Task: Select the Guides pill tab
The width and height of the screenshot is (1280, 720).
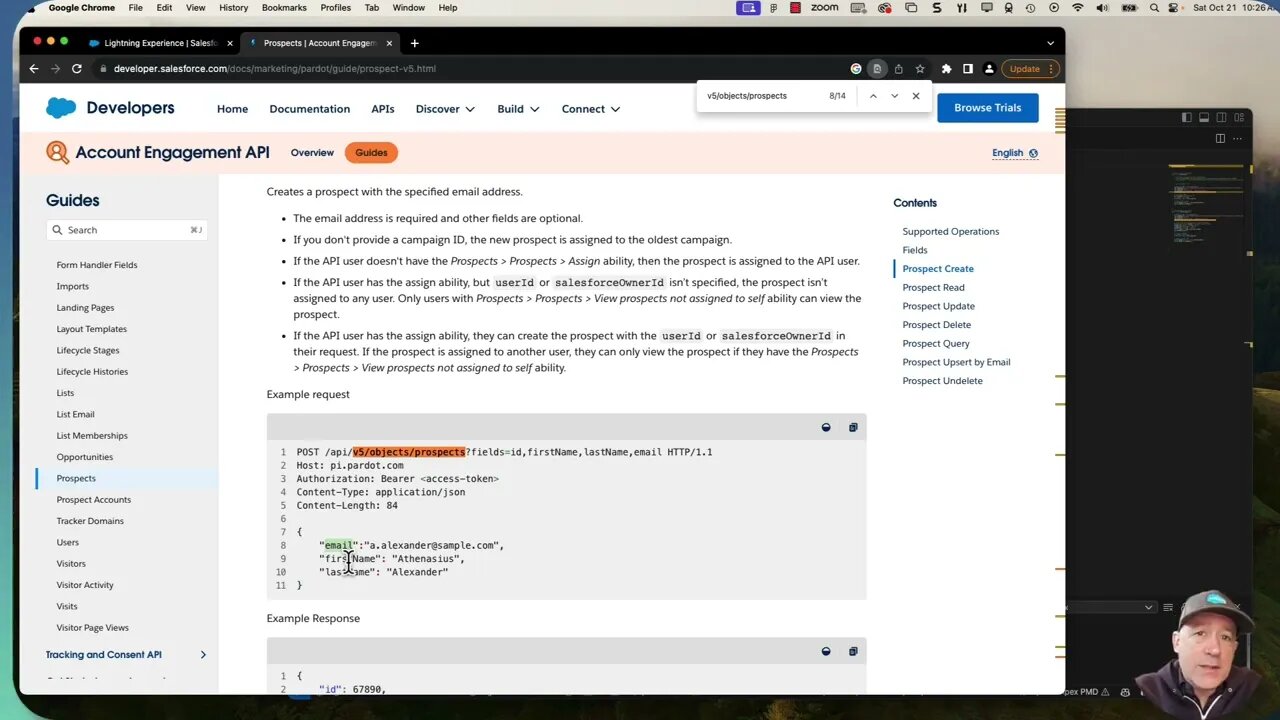Action: click(x=371, y=153)
